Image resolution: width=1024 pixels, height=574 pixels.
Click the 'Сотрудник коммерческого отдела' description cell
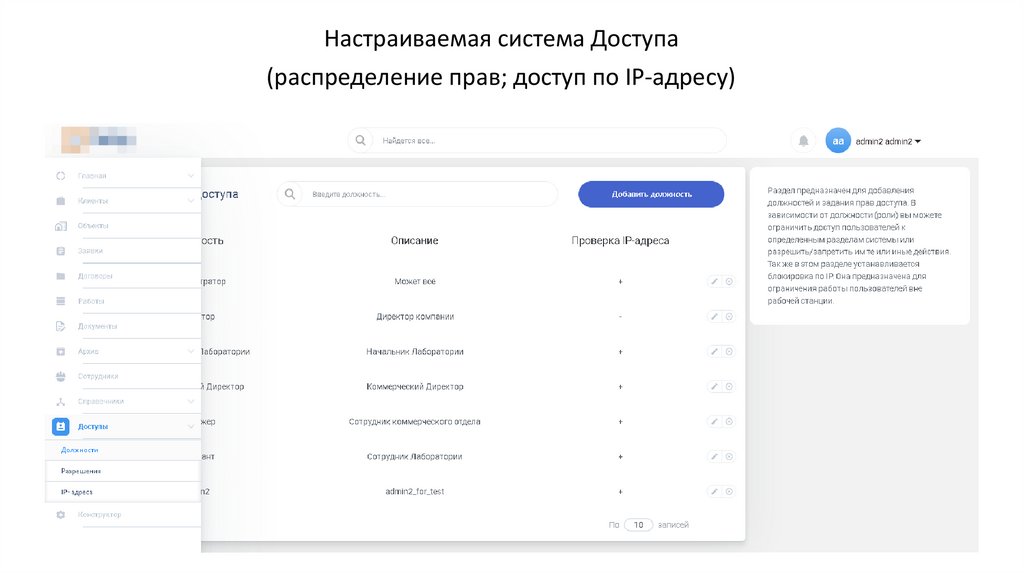(x=415, y=422)
